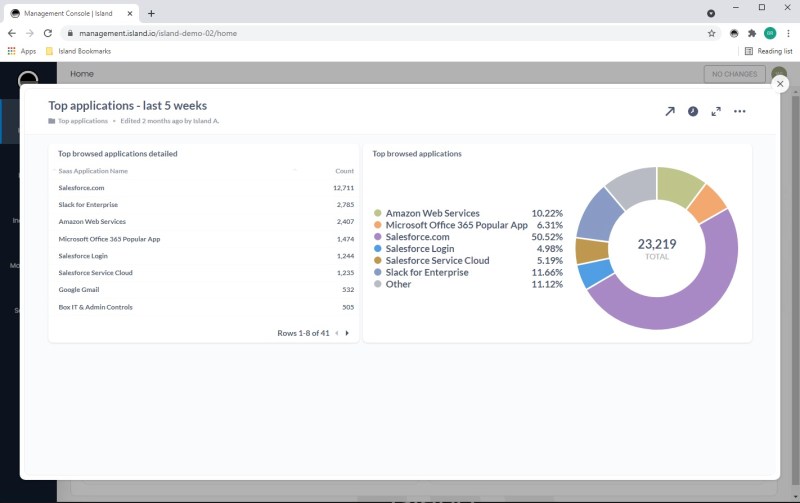Viewport: 800px width, 503px height.
Task: Click the Chrome profile indicator in title bar
Action: coord(711,13)
